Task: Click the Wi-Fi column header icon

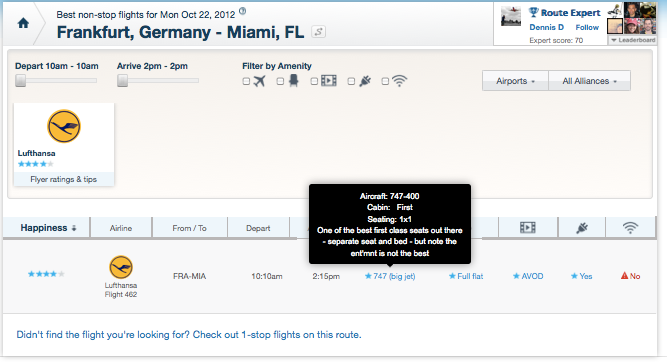Action: (x=630, y=228)
